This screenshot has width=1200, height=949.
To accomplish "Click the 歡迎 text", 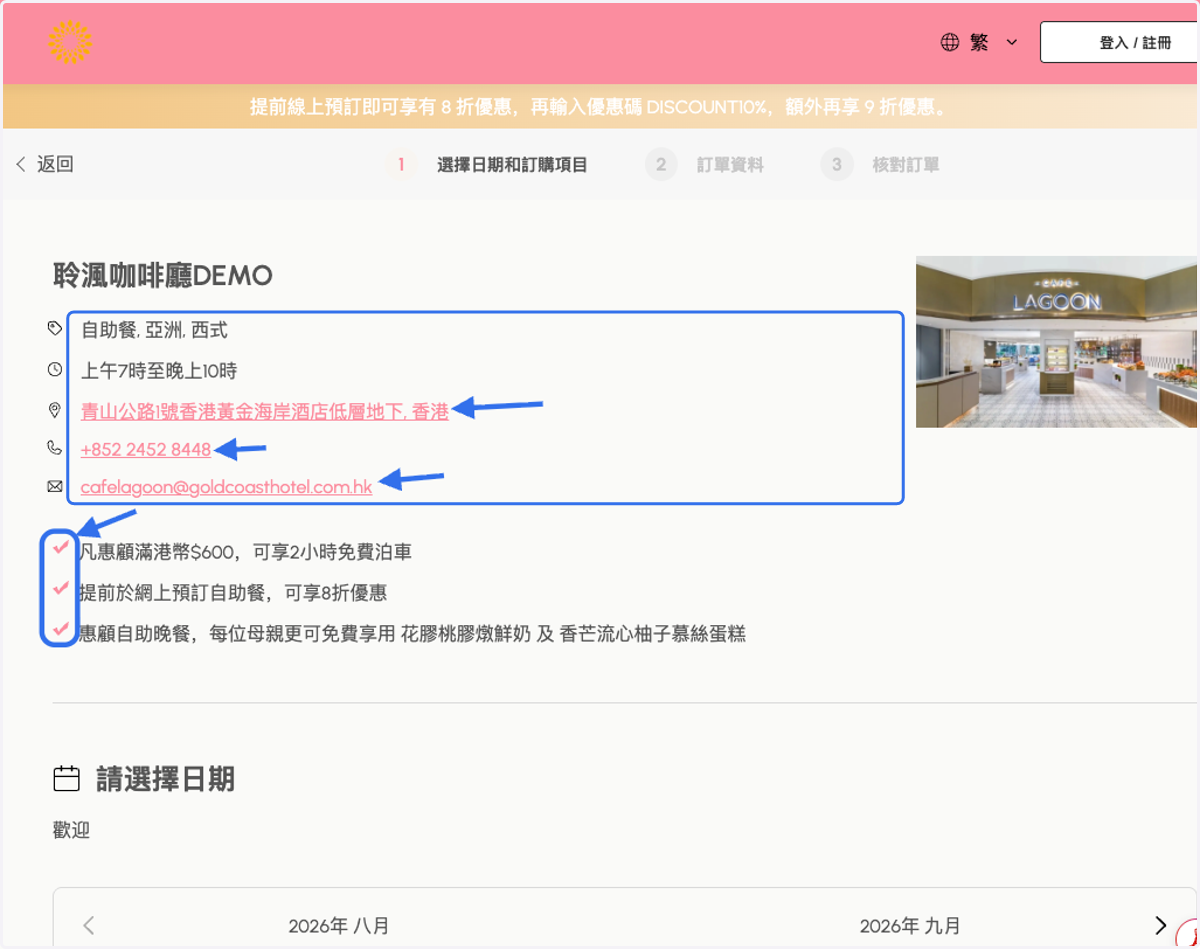I will 71,830.
